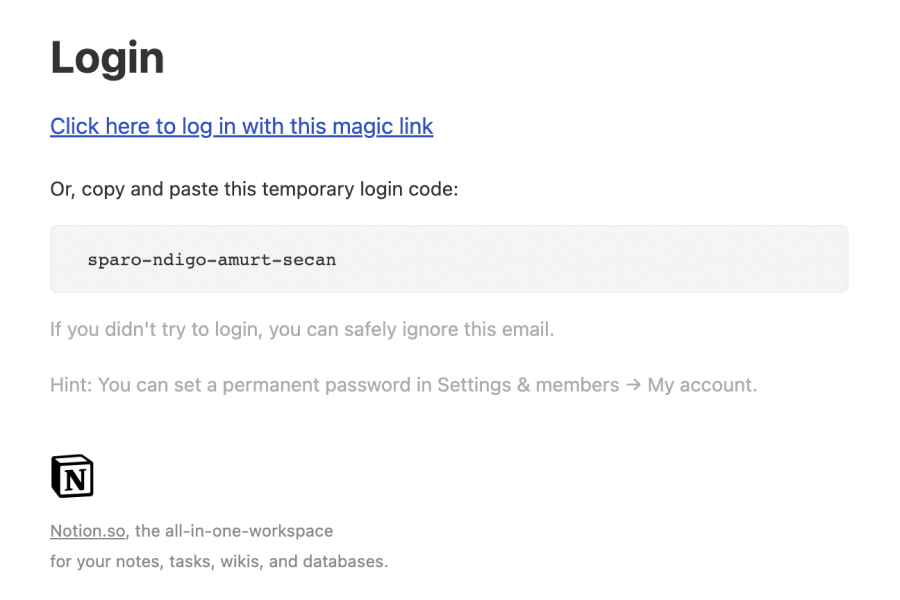
Task: Click the word "Hint" in the gray text
Action: pyautogui.click(x=69, y=385)
